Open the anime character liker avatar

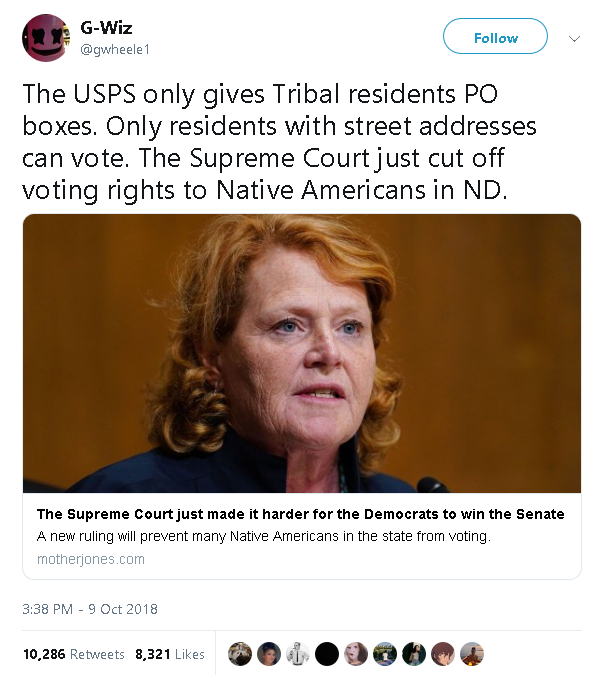(443, 654)
